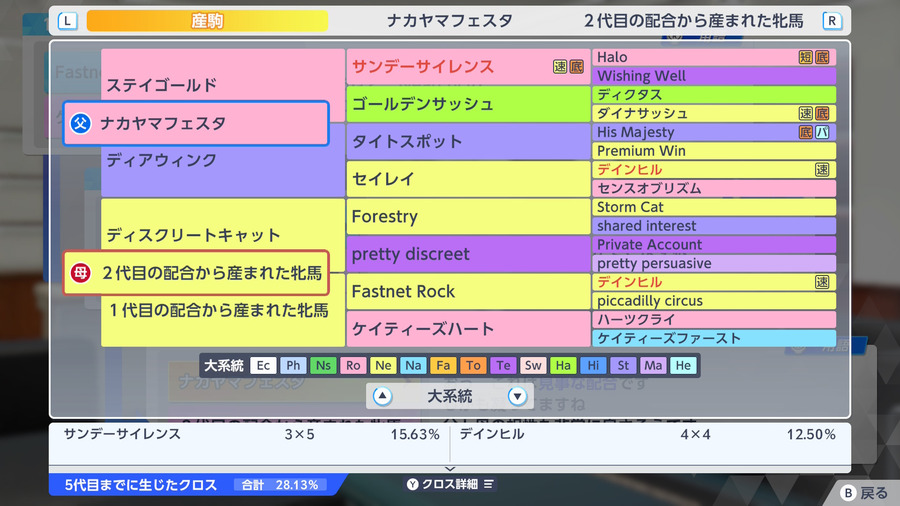Click the Ha lineage swatch
The width and height of the screenshot is (900, 506).
point(563,365)
